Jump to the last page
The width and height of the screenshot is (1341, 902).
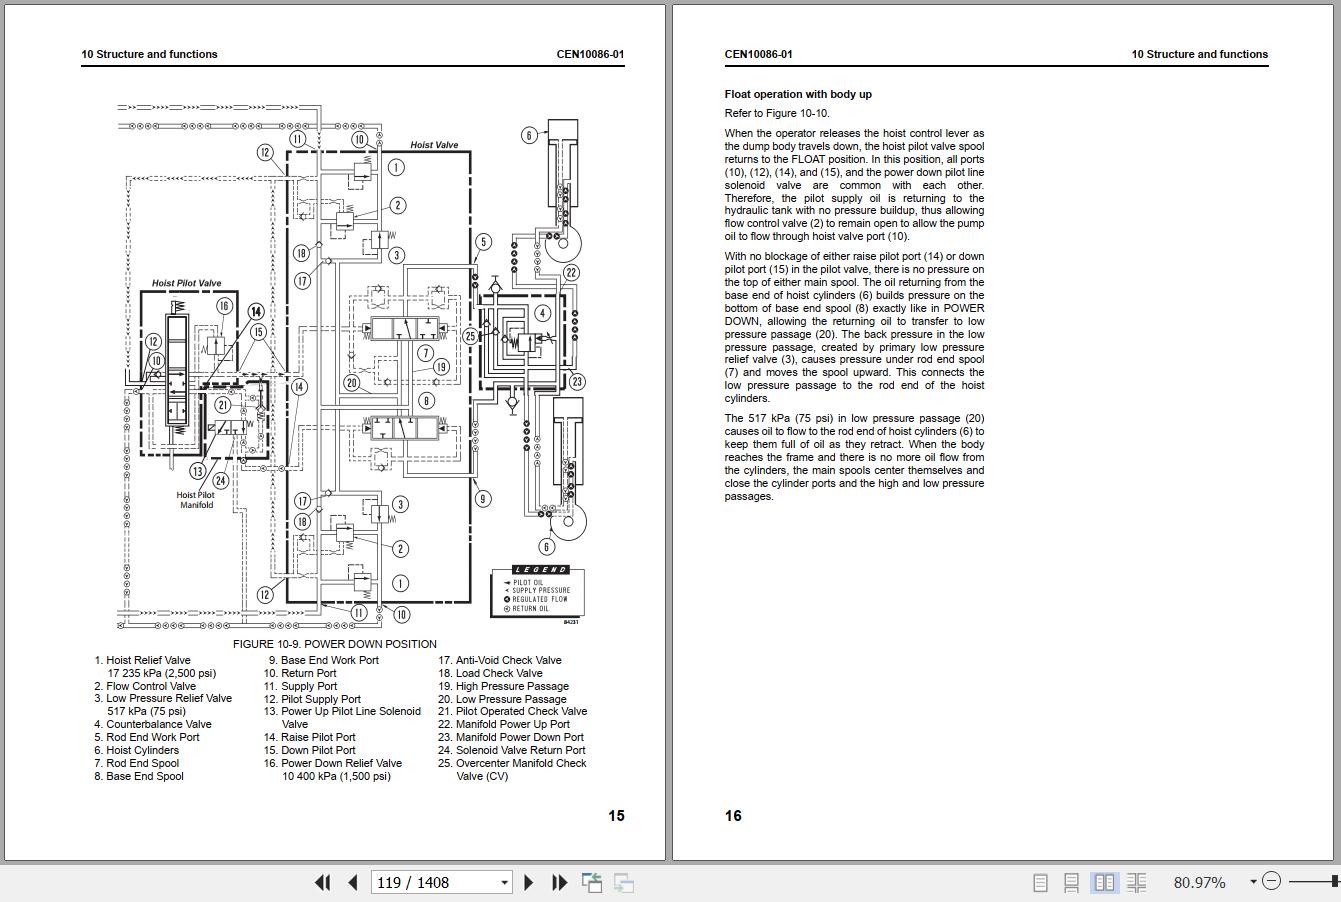560,882
